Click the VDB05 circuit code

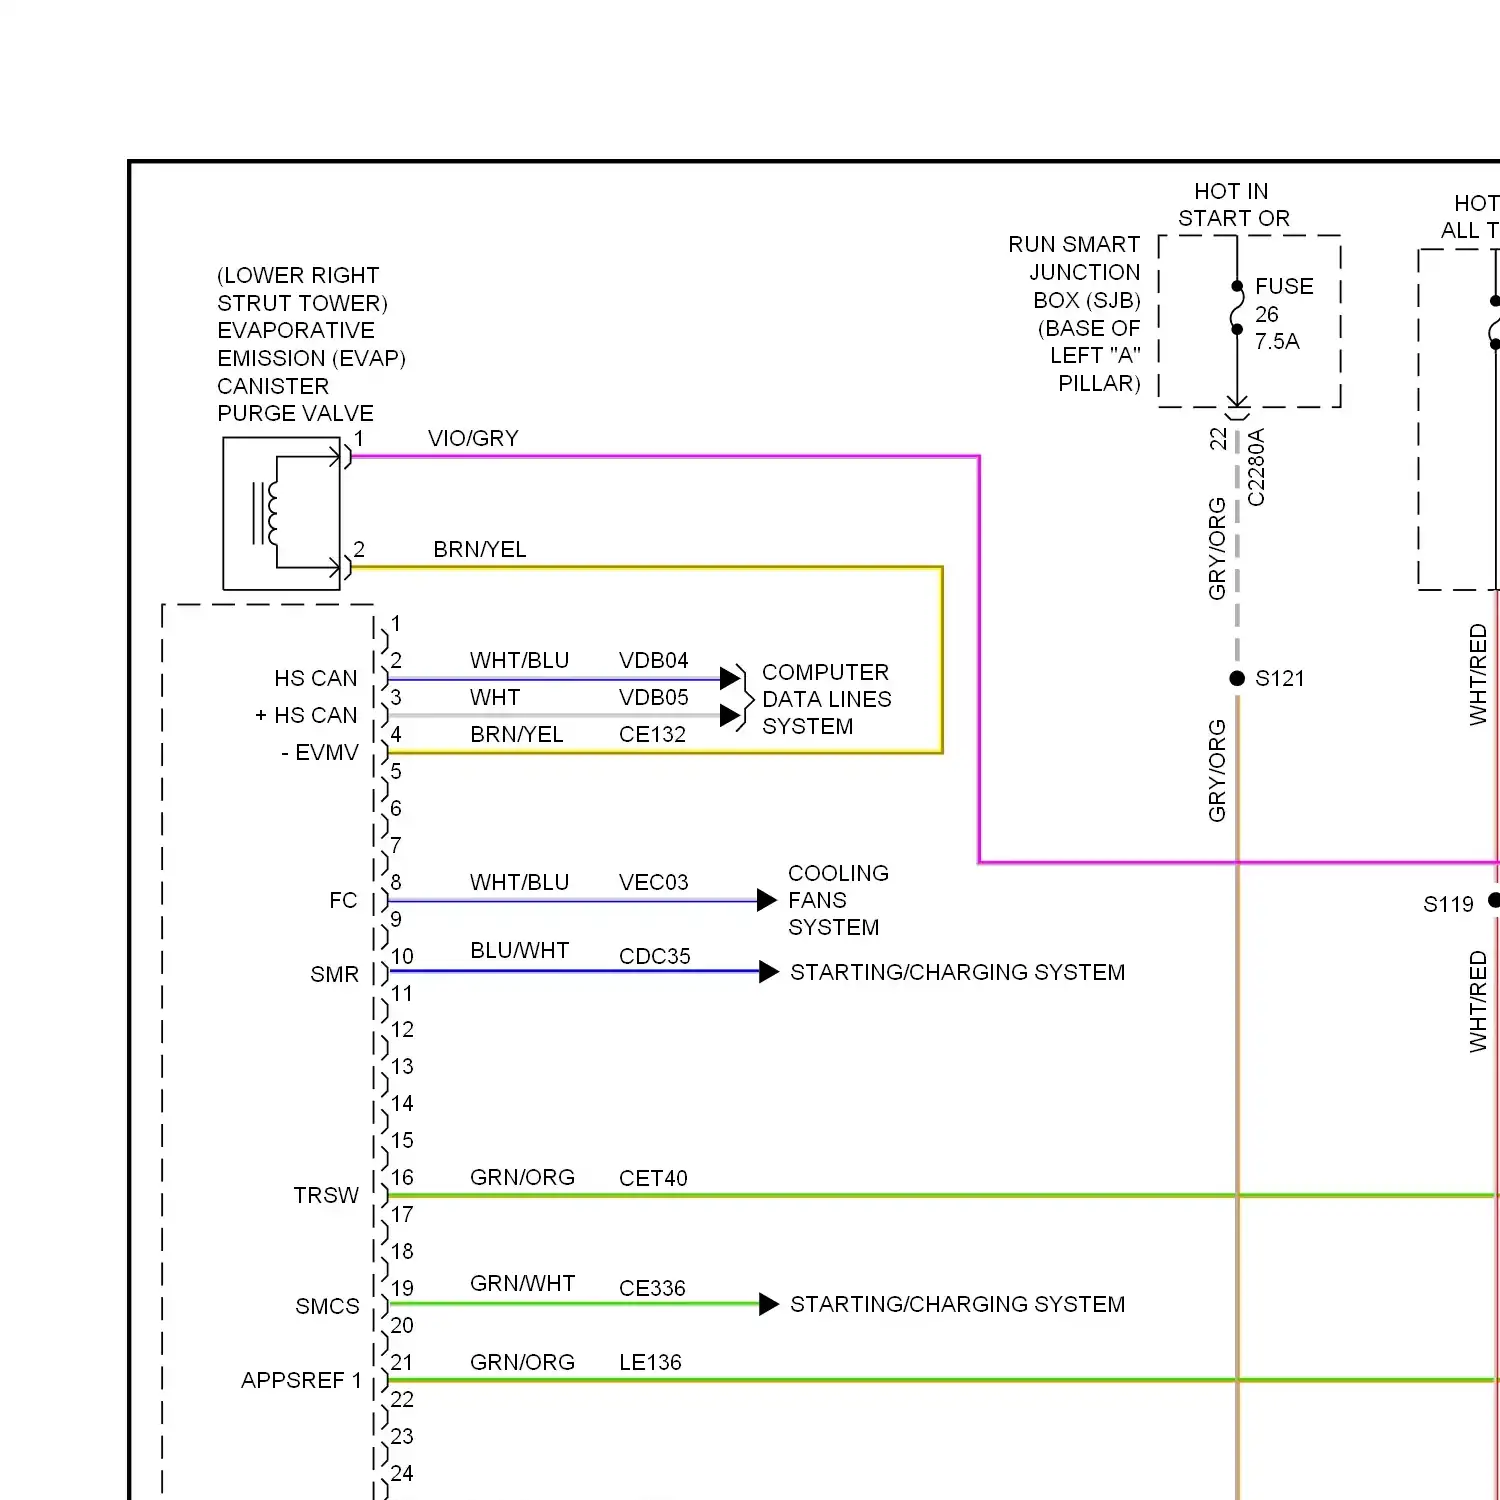point(653,697)
